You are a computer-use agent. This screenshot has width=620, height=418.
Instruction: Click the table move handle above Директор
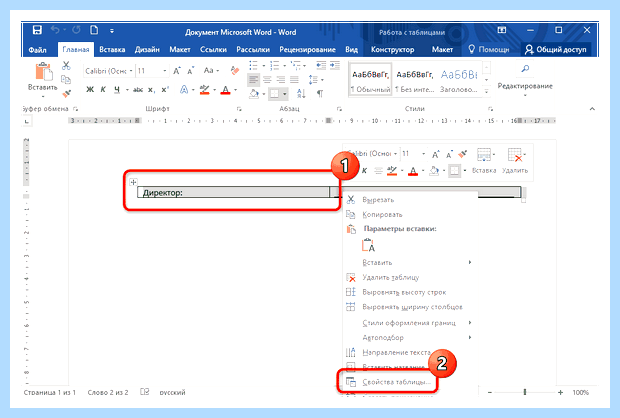[133, 182]
